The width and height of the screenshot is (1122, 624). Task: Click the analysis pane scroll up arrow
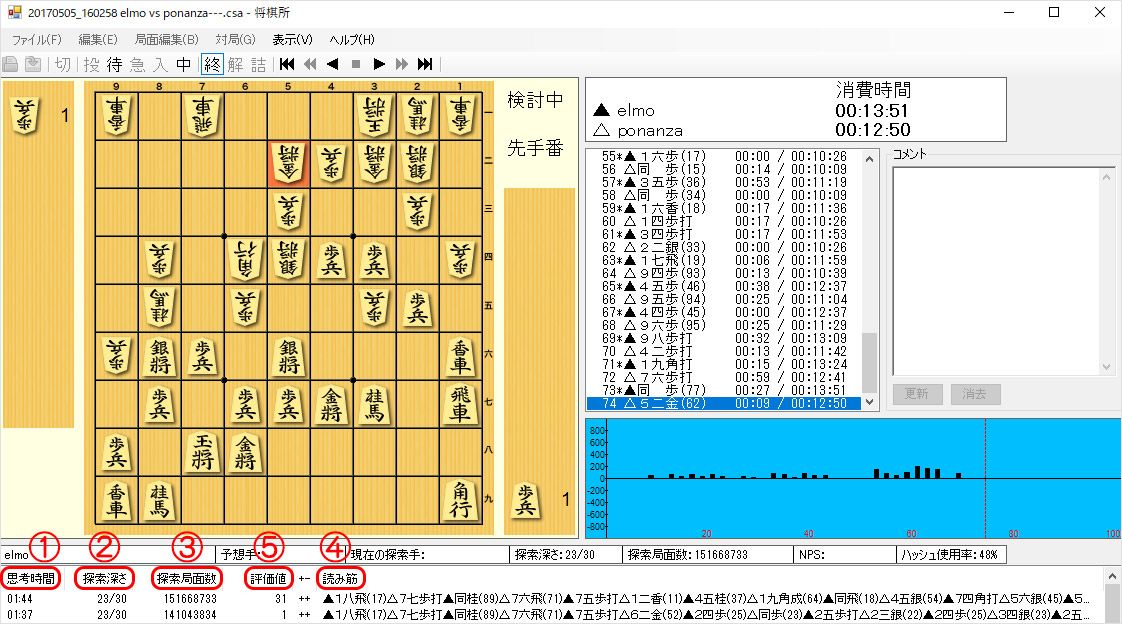click(x=1112, y=576)
